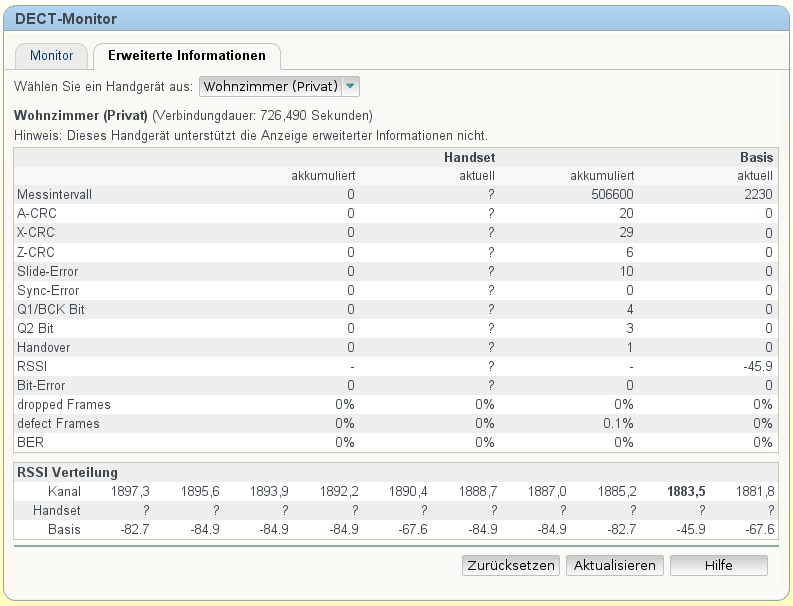Click the Slide-Error value 10
Screen dimensions: 793x606
(626, 271)
